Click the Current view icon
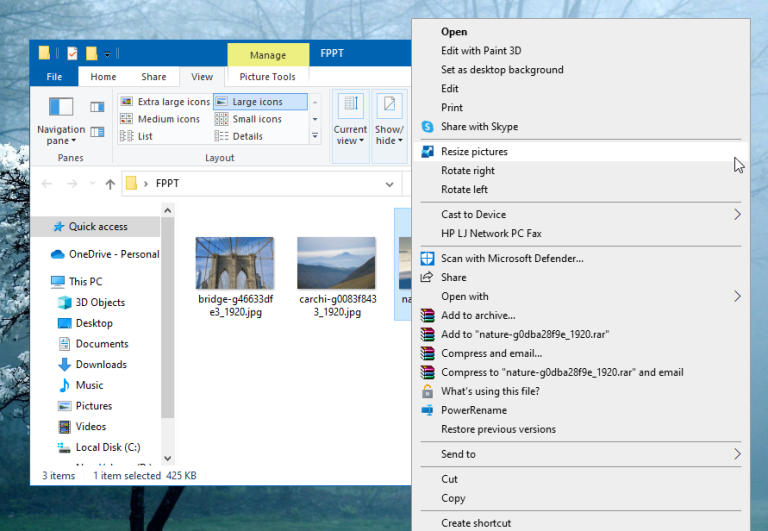This screenshot has height=531, width=768. 350,105
